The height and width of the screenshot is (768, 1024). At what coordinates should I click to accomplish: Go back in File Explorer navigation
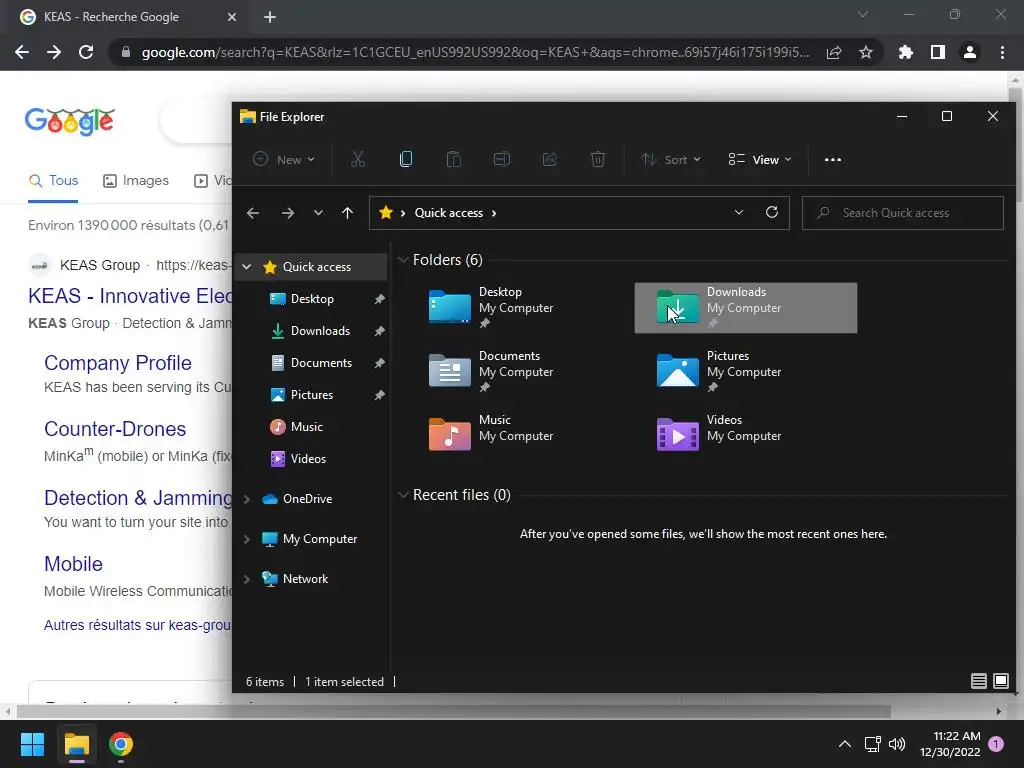(253, 213)
